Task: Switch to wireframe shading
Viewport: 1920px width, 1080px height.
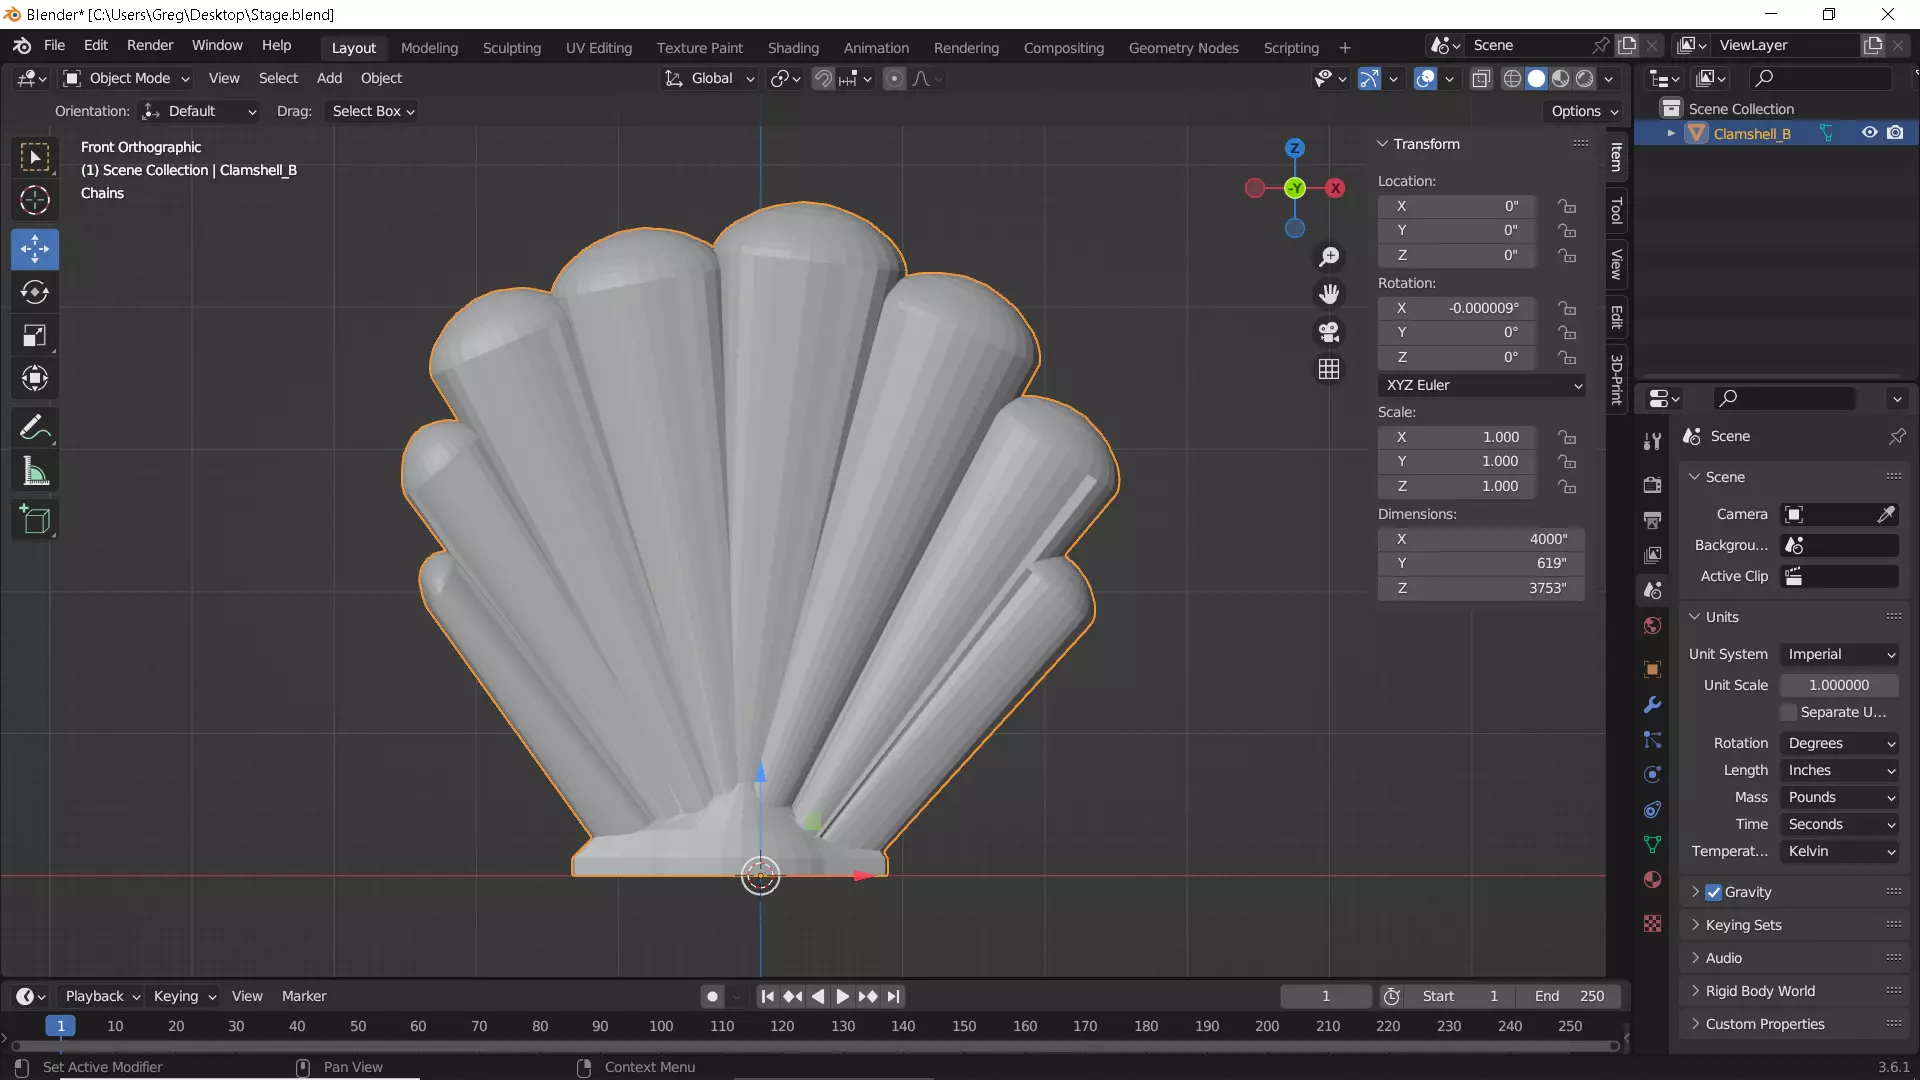Action: pos(1513,78)
